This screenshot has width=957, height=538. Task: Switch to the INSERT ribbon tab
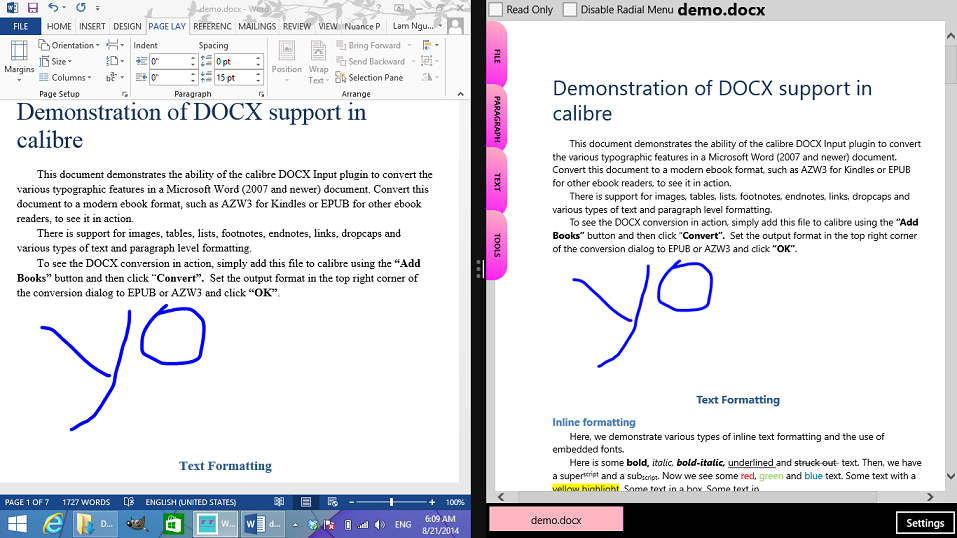[92, 26]
